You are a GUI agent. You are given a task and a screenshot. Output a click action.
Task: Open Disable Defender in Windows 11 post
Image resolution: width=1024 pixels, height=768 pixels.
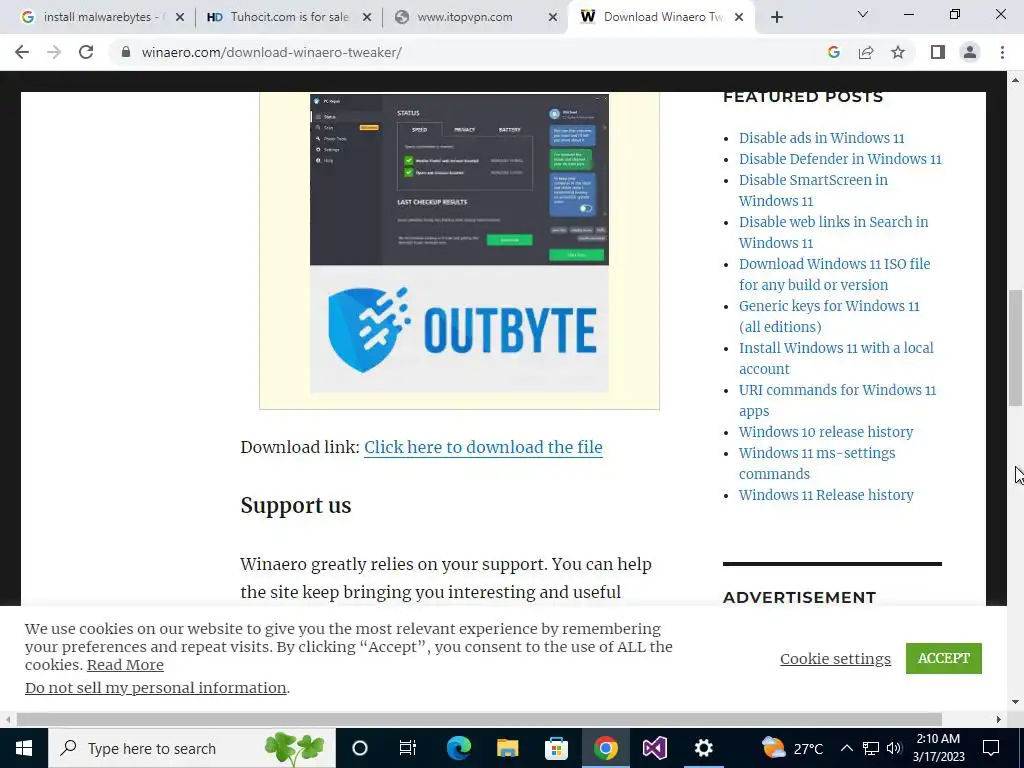[x=840, y=159]
